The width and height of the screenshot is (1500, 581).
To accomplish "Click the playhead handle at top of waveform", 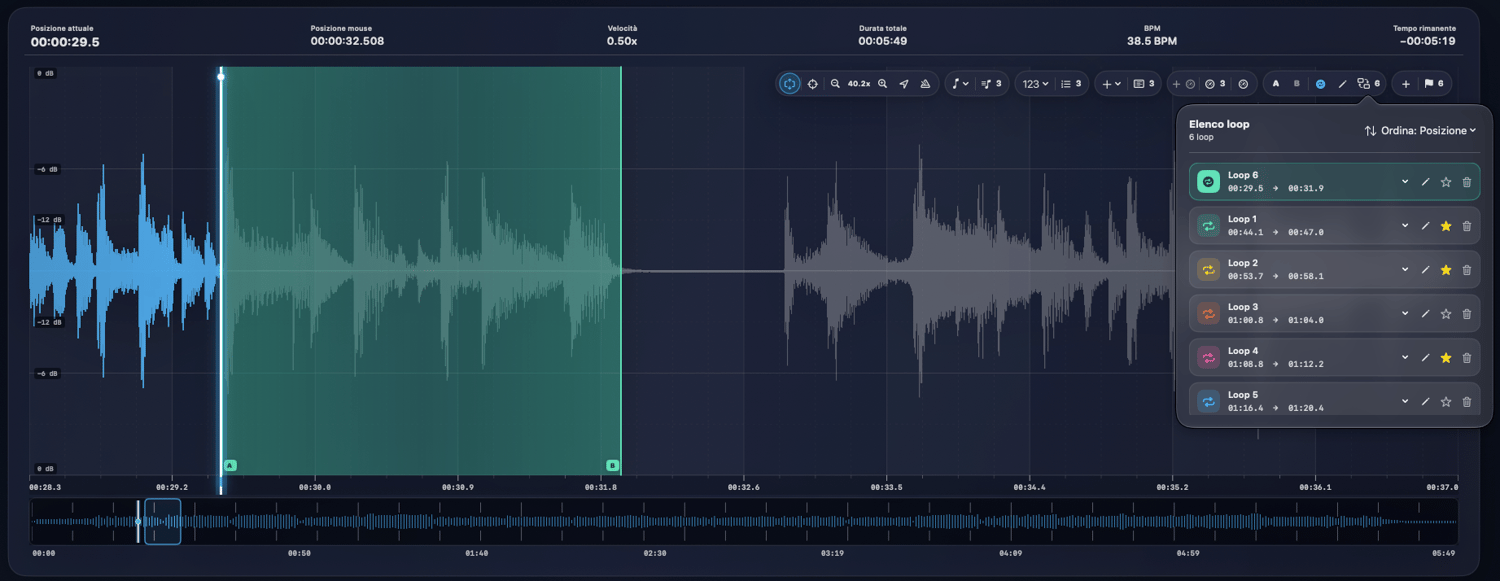I will [221, 76].
